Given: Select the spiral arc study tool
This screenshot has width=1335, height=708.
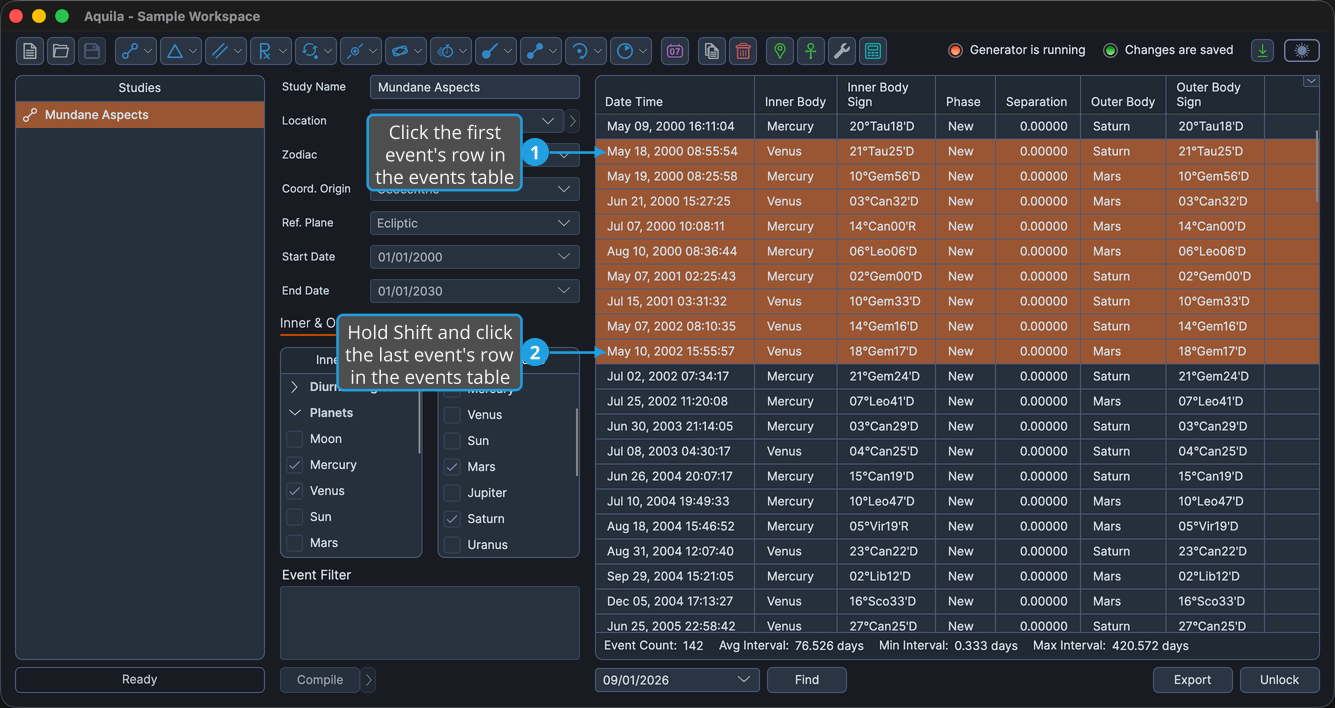Looking at the screenshot, I should click(586, 51).
